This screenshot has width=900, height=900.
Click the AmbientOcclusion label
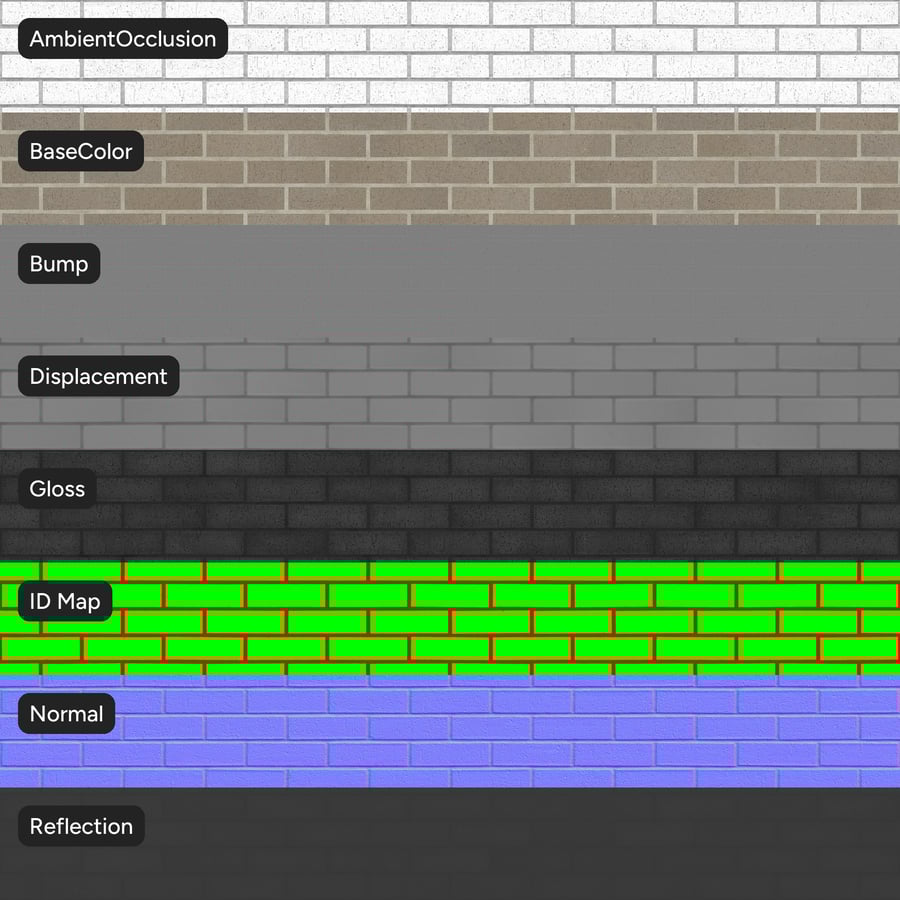[x=123, y=38]
